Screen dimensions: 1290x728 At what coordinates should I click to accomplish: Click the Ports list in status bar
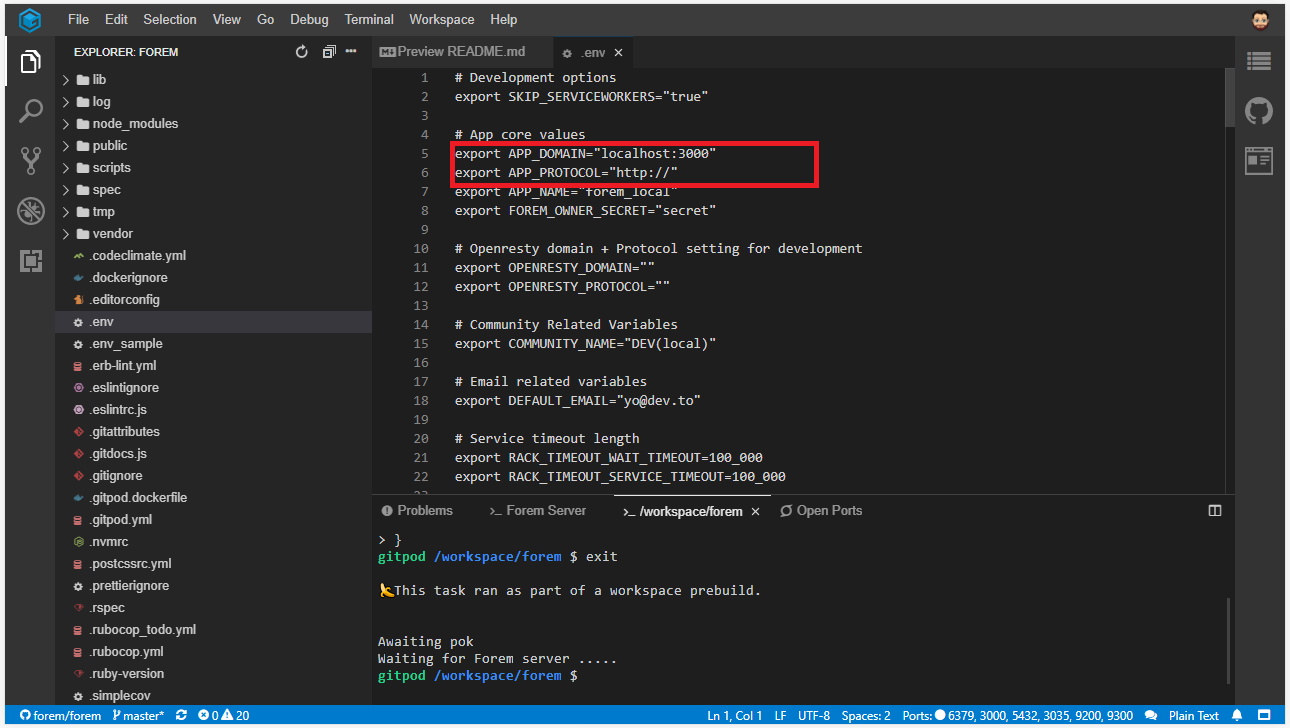pyautogui.click(x=1017, y=715)
